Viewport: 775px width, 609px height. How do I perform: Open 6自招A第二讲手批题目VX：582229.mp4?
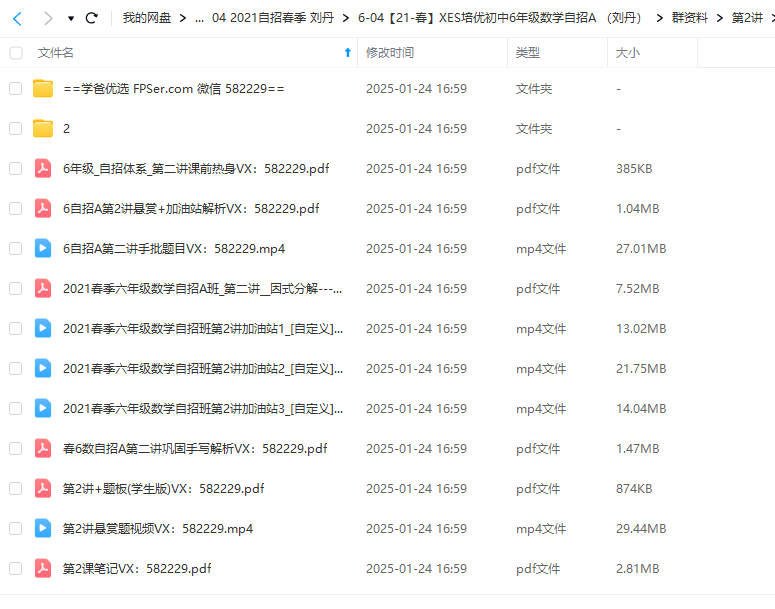click(173, 248)
